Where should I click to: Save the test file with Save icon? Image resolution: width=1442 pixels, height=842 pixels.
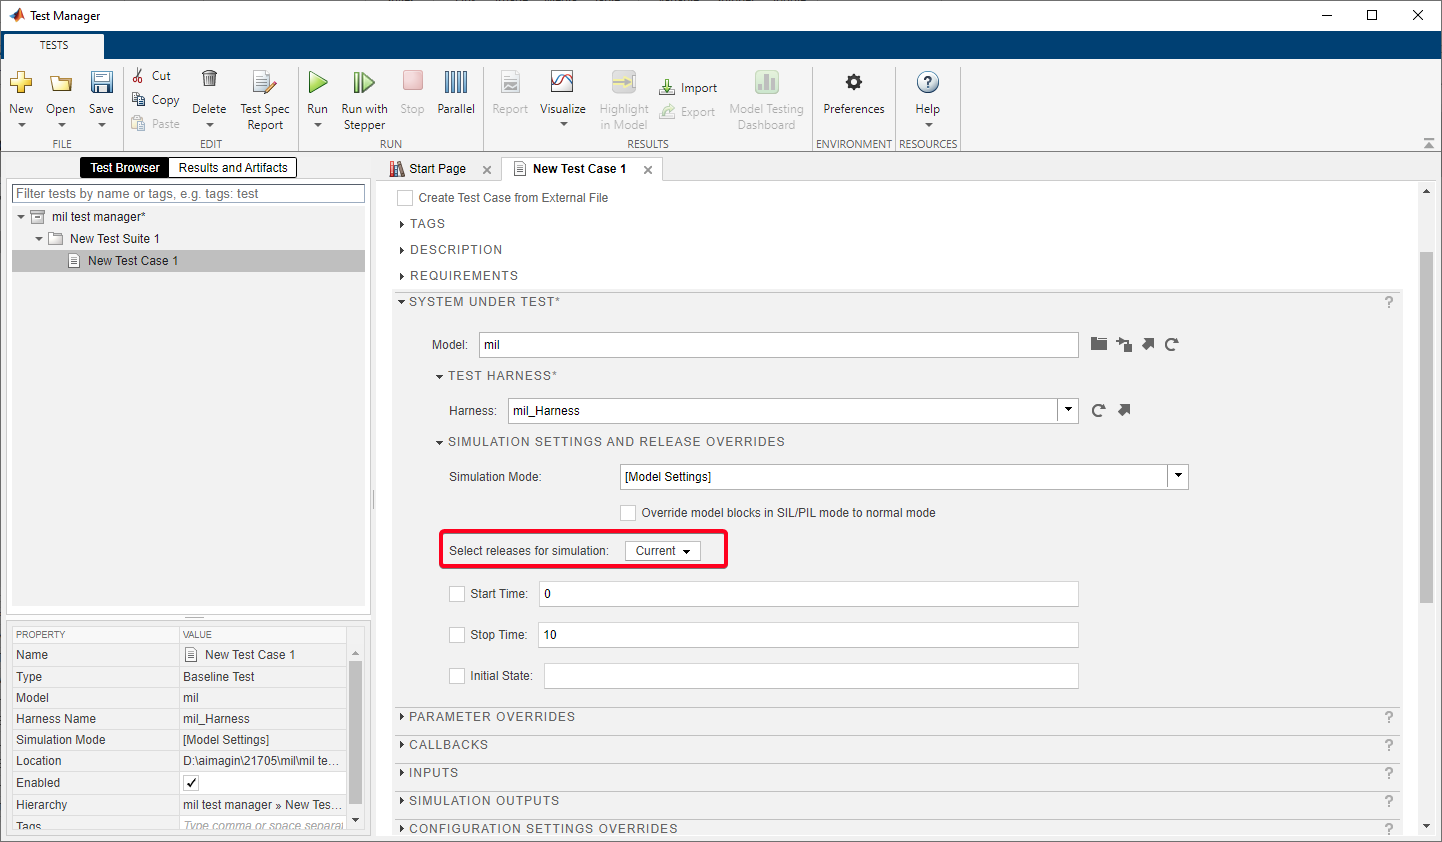click(101, 82)
